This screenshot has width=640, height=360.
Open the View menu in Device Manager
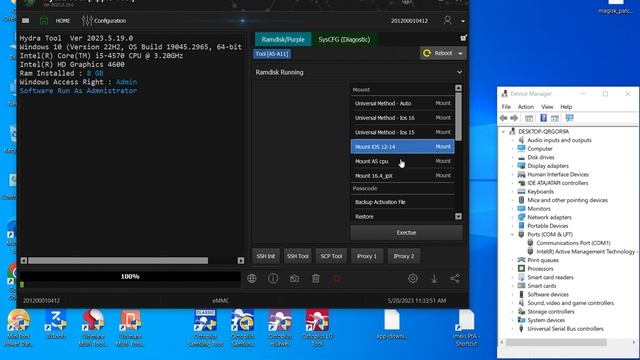[x=547, y=107]
